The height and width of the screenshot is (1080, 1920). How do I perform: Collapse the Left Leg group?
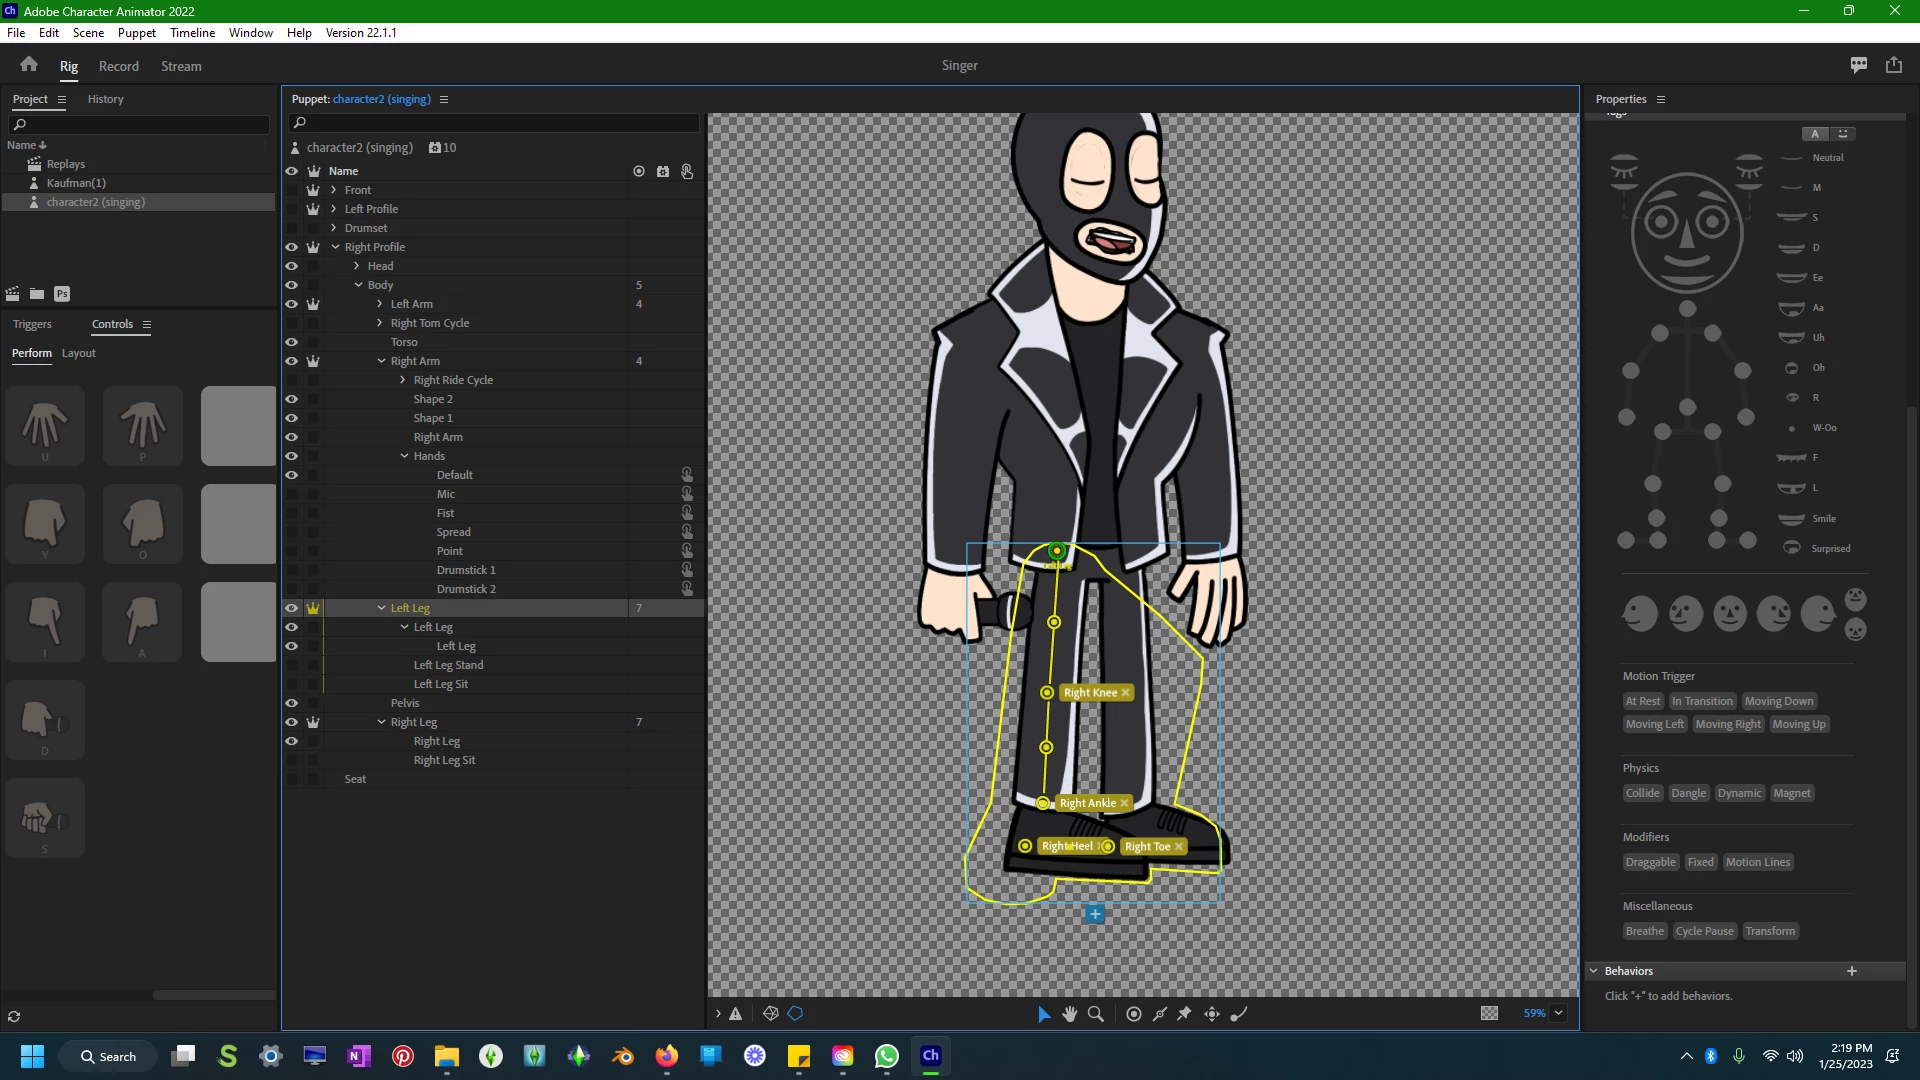tap(381, 608)
